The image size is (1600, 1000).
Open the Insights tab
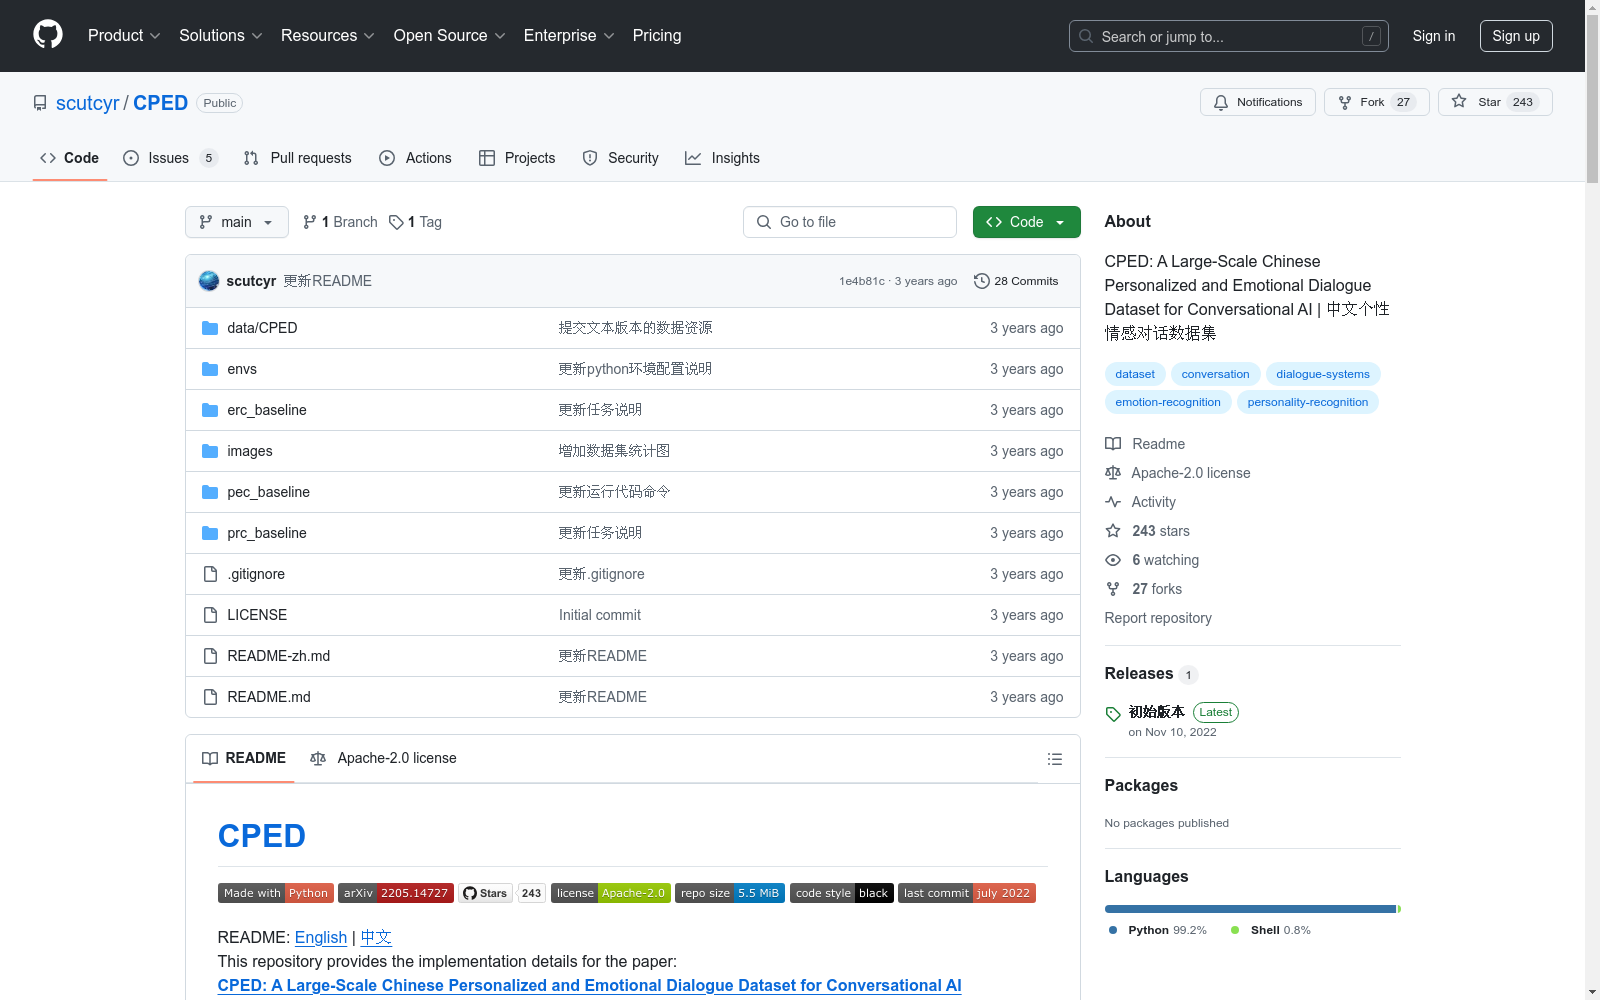[x=722, y=158]
